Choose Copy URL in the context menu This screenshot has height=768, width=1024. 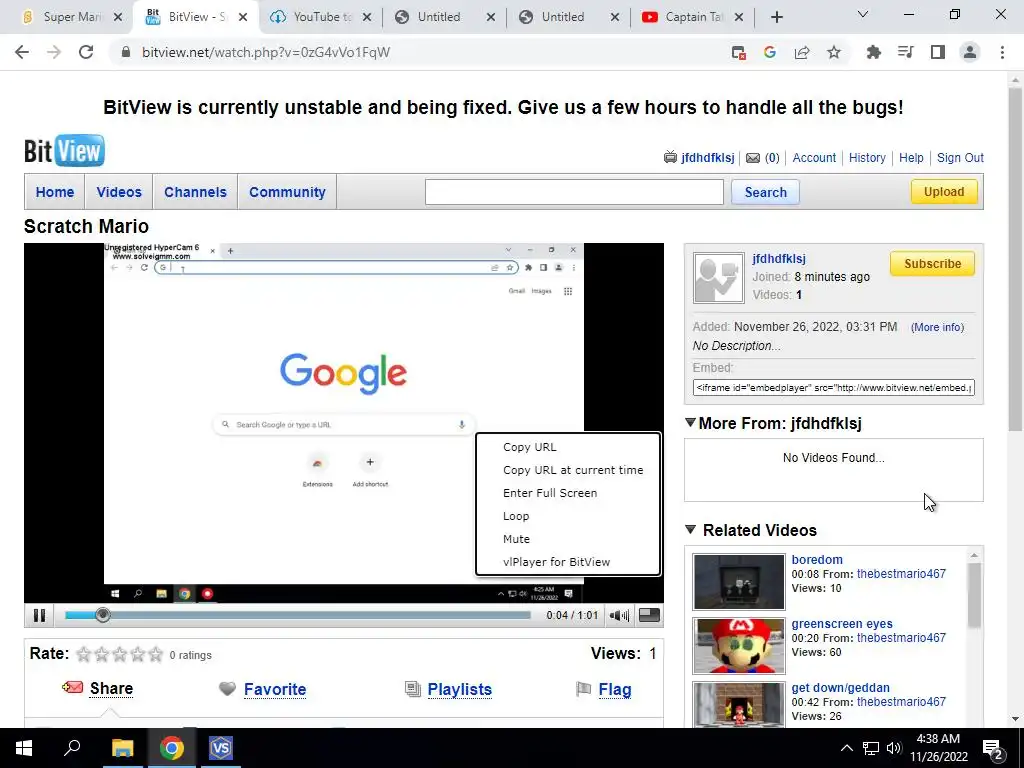530,447
